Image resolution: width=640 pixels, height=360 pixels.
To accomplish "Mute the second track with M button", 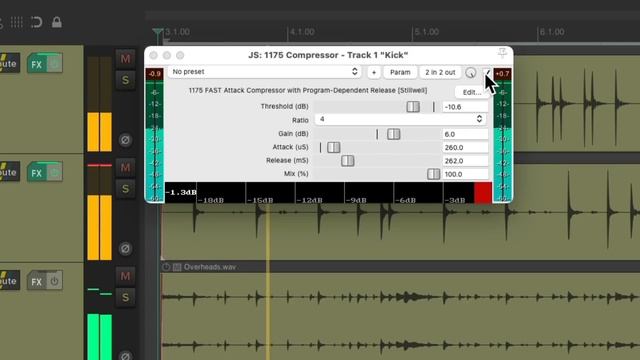I will point(125,167).
